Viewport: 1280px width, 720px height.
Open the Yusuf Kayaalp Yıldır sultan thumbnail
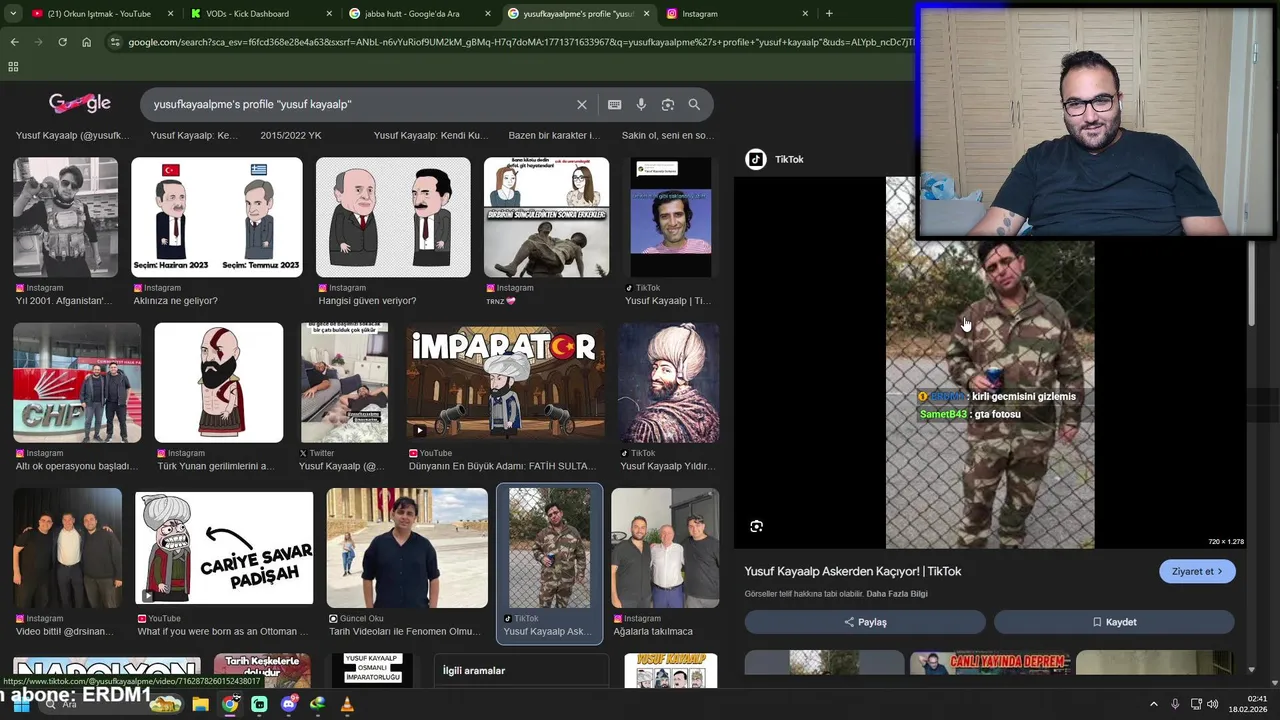click(668, 383)
